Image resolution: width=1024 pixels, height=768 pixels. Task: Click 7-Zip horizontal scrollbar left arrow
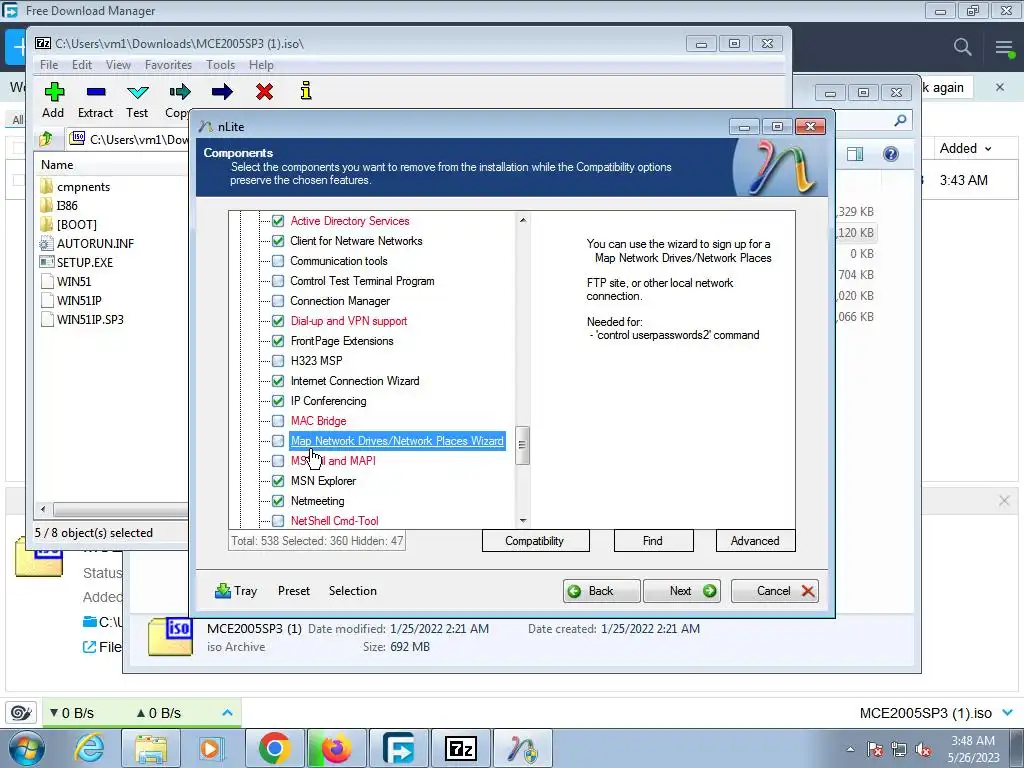tap(43, 509)
